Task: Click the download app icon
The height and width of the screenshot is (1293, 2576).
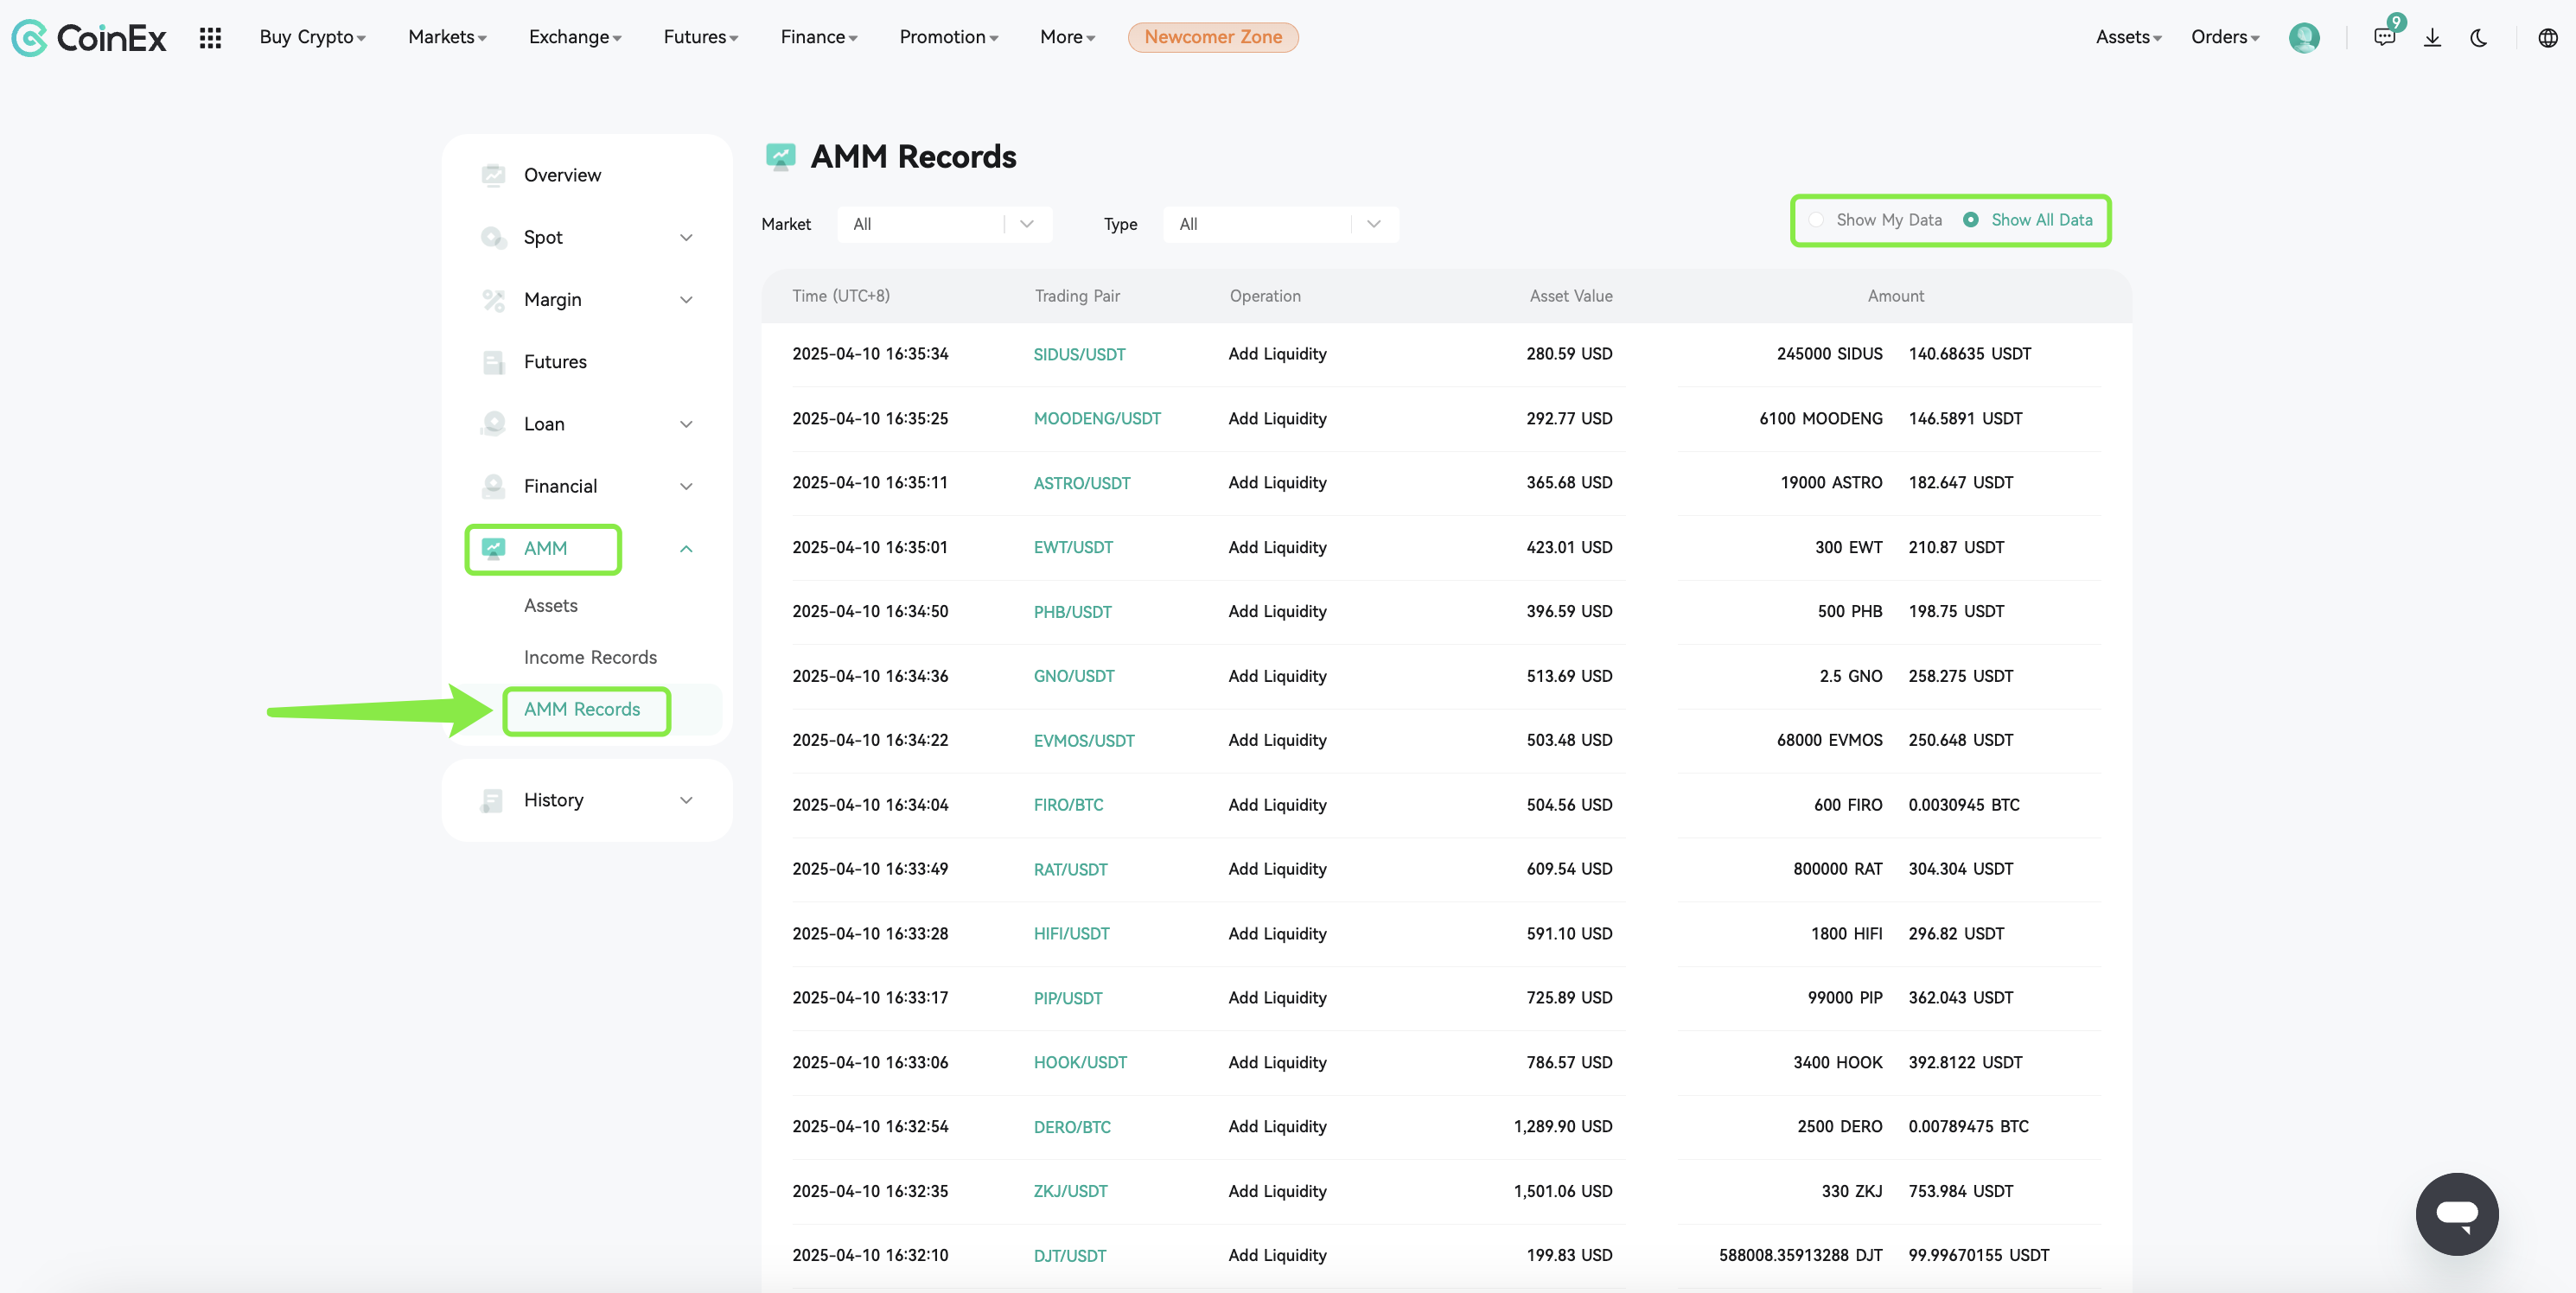Action: pos(2433,38)
